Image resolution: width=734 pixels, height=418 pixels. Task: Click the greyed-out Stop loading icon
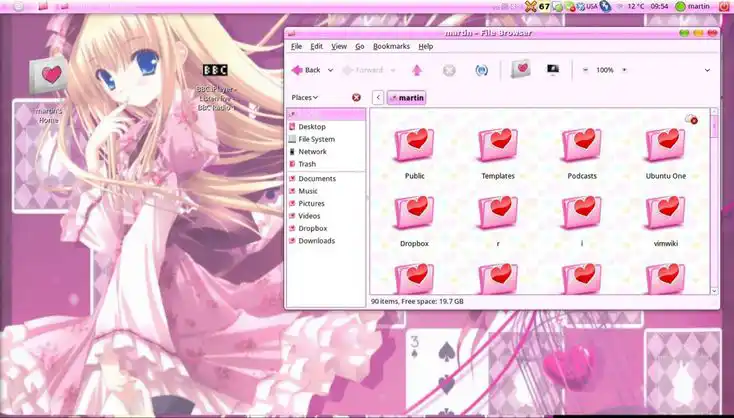point(449,70)
